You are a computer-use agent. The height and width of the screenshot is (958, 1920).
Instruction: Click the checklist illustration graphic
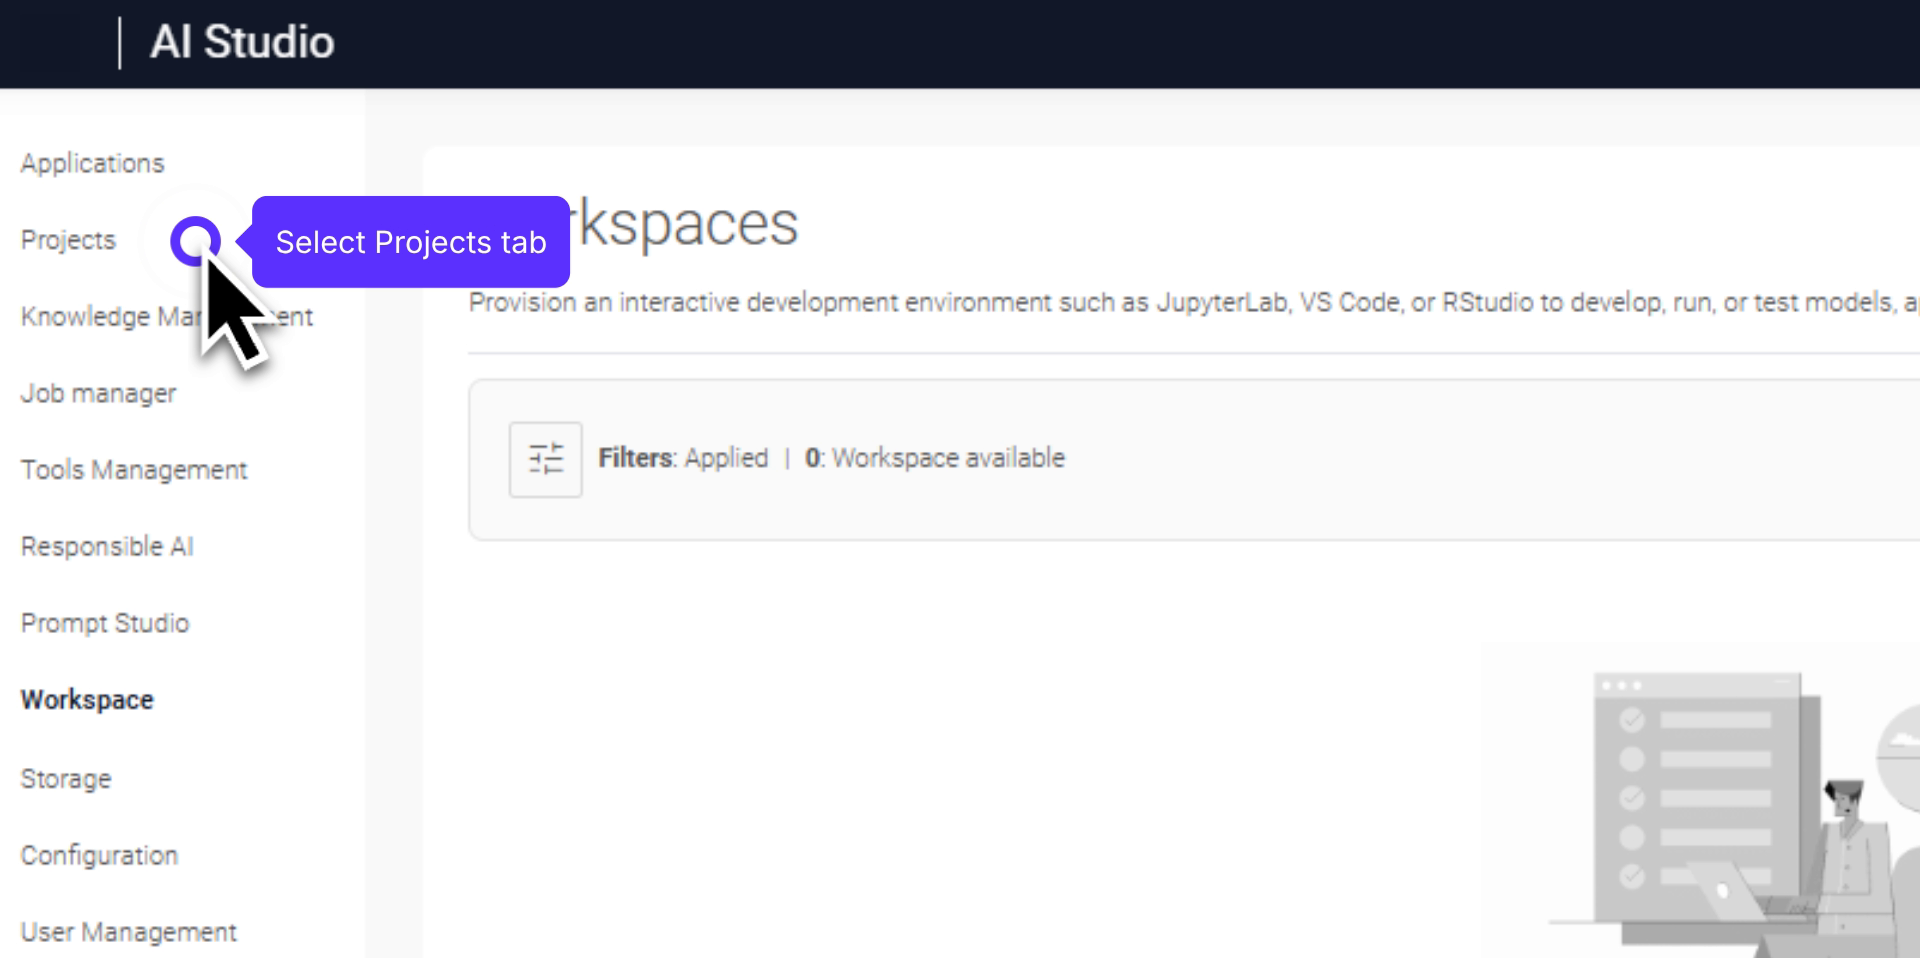[x=1700, y=800]
